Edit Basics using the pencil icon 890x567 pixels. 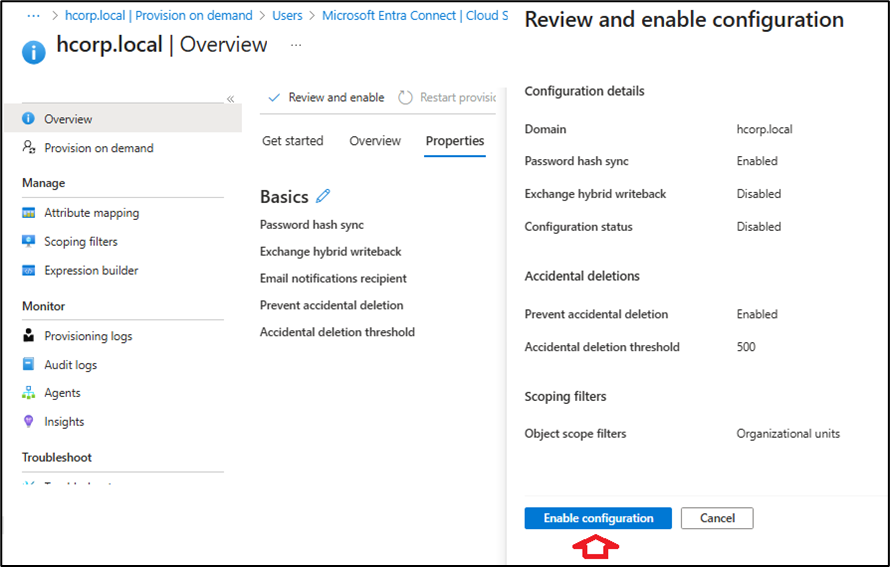click(323, 197)
